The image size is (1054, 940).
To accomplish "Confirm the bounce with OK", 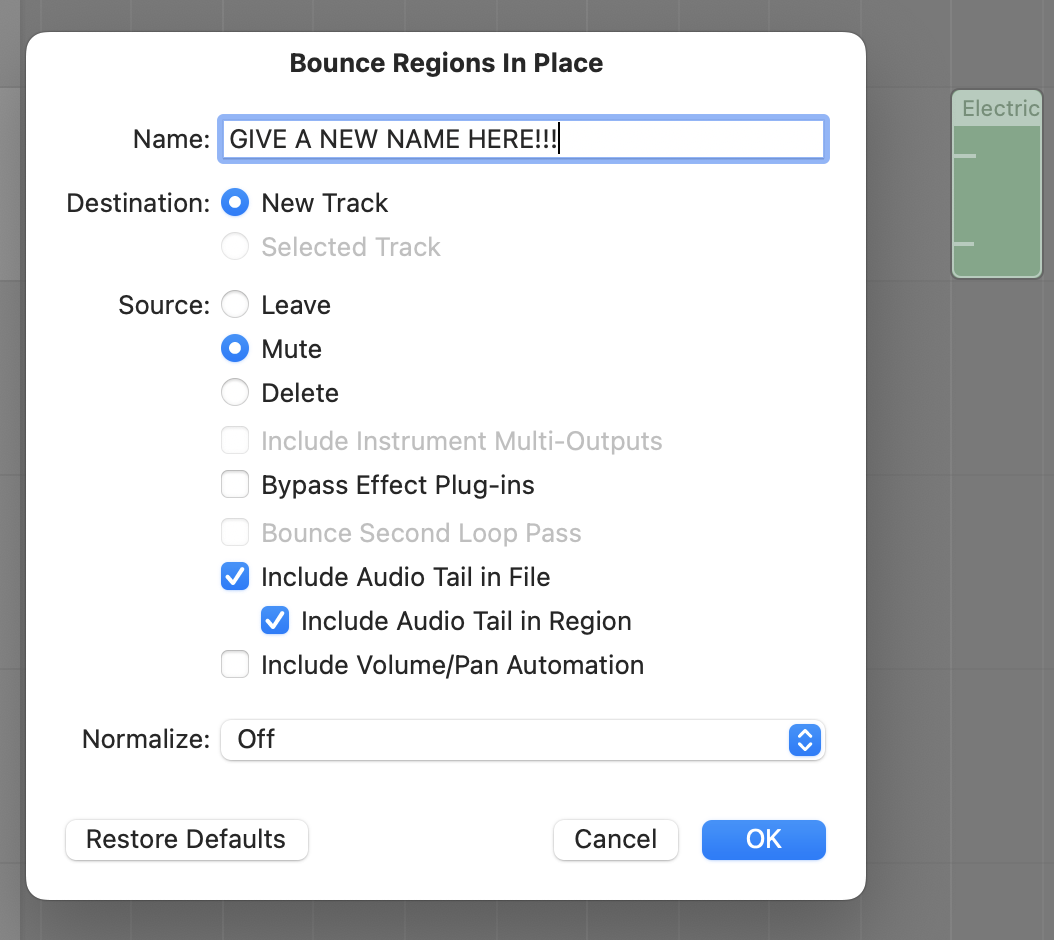I will [x=763, y=839].
